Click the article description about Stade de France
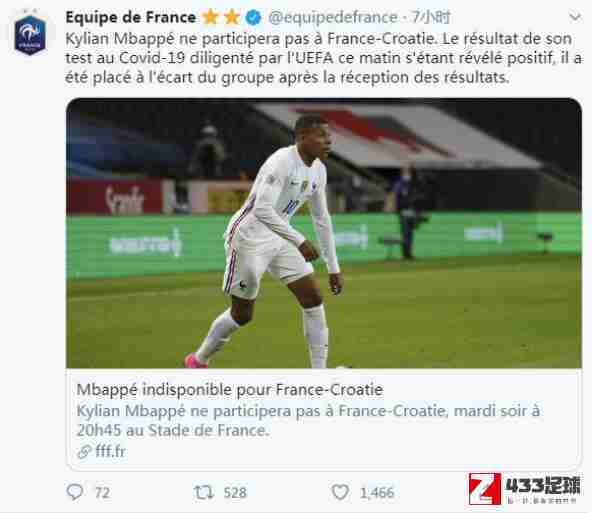Viewport: 592px width, 513px height. pos(308,420)
